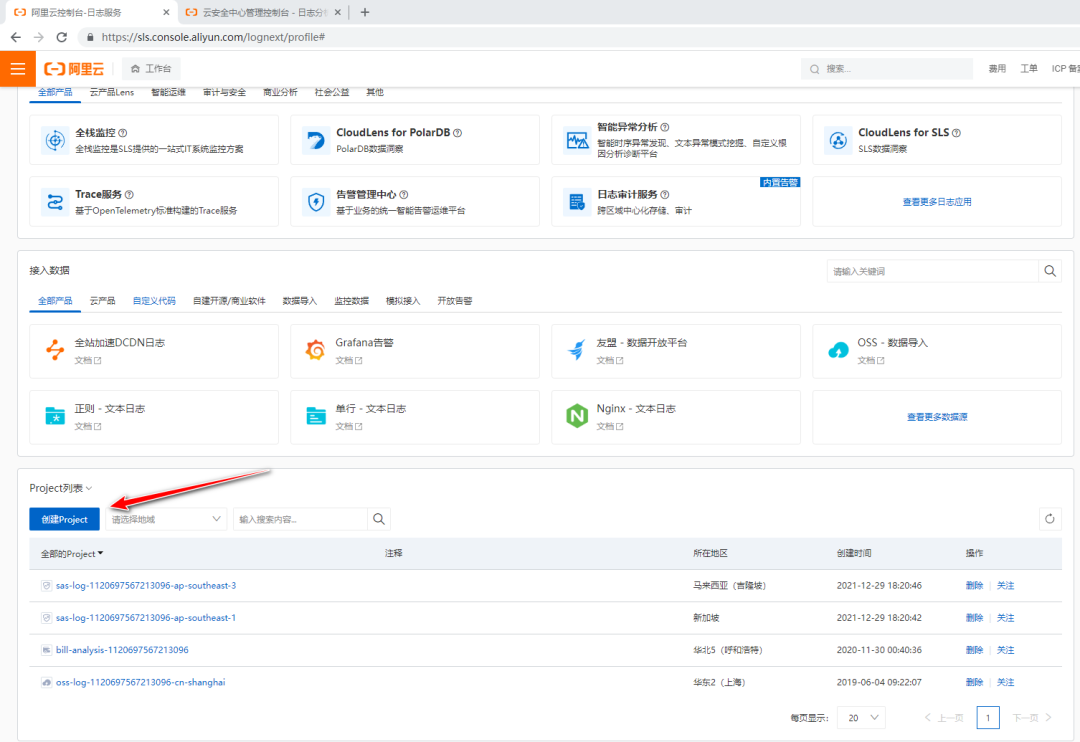Click the Grafana告警 icon

315,350
